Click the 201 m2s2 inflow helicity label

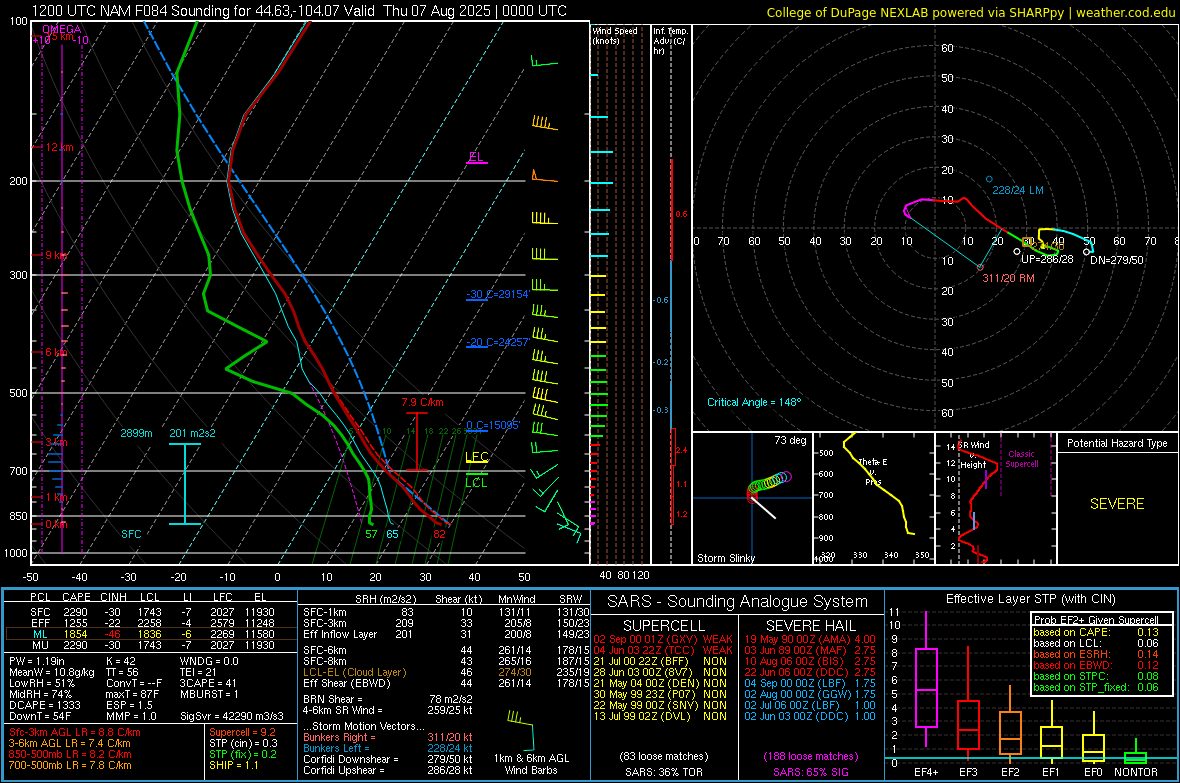(192, 433)
